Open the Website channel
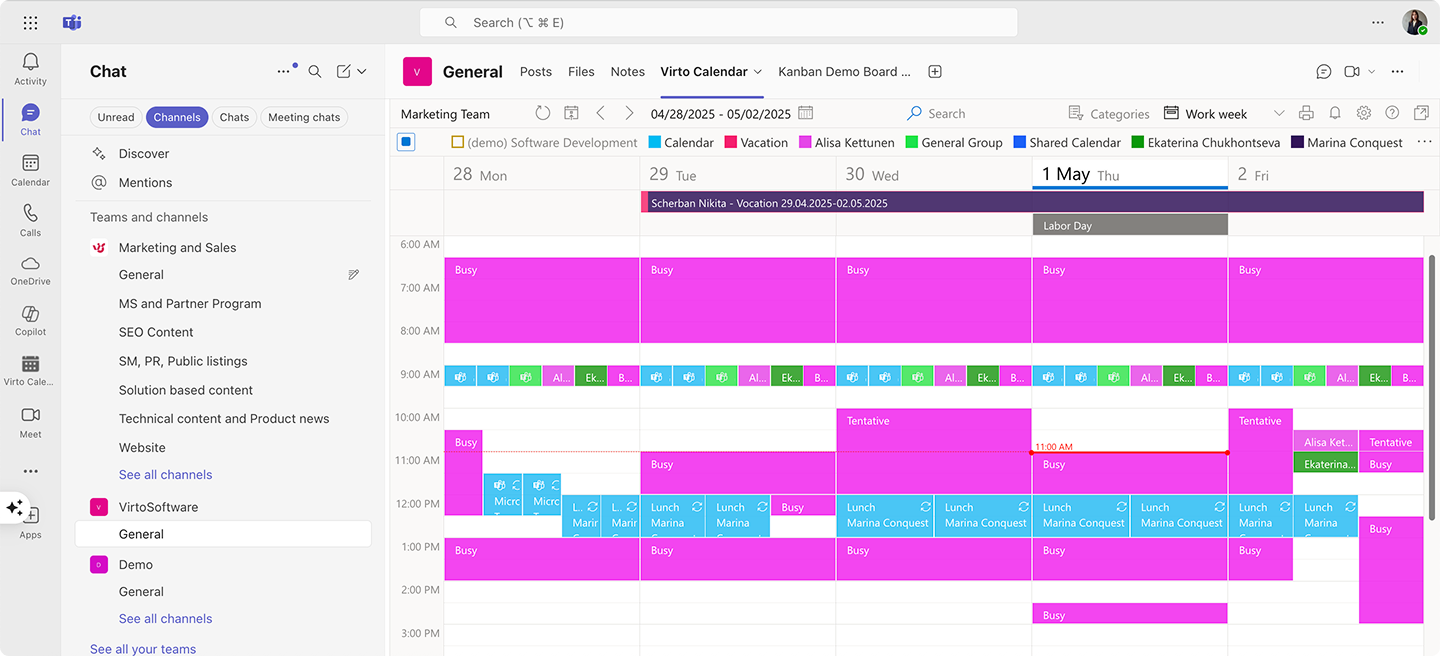 tap(142, 447)
